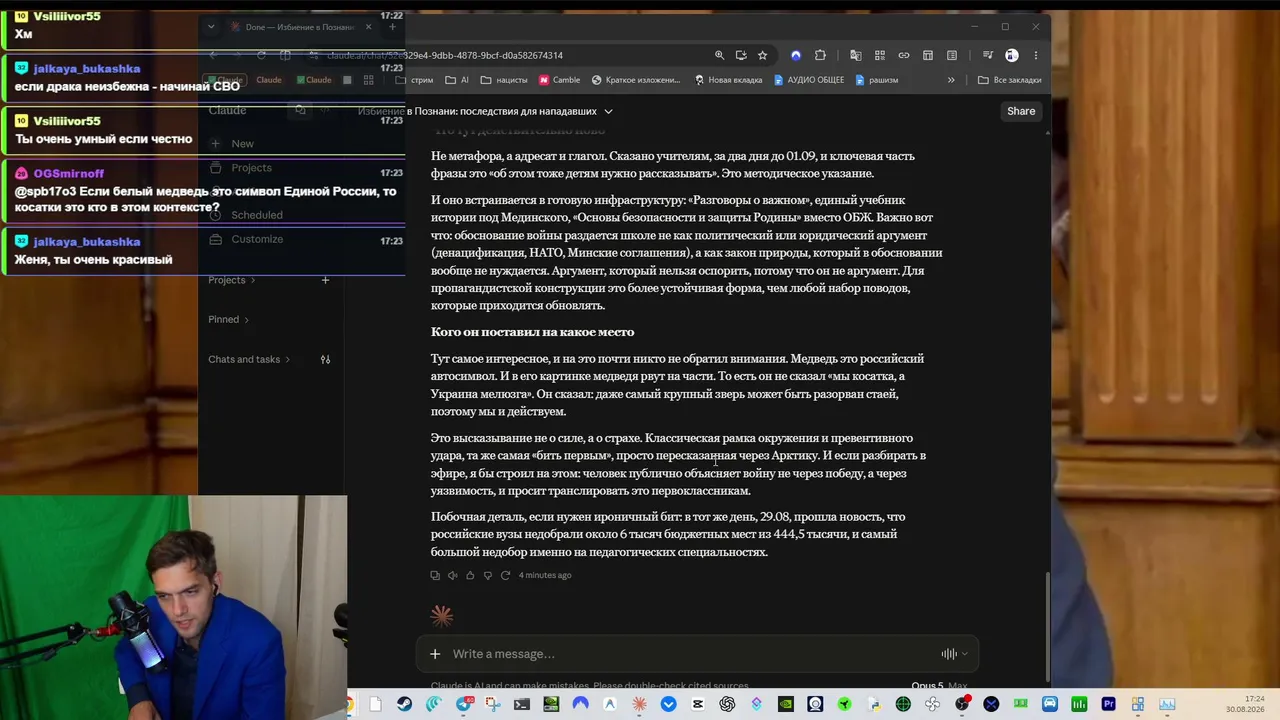Click the heading 'Кого он поставил на какое место'
The image size is (1280, 720).
pyautogui.click(x=532, y=332)
